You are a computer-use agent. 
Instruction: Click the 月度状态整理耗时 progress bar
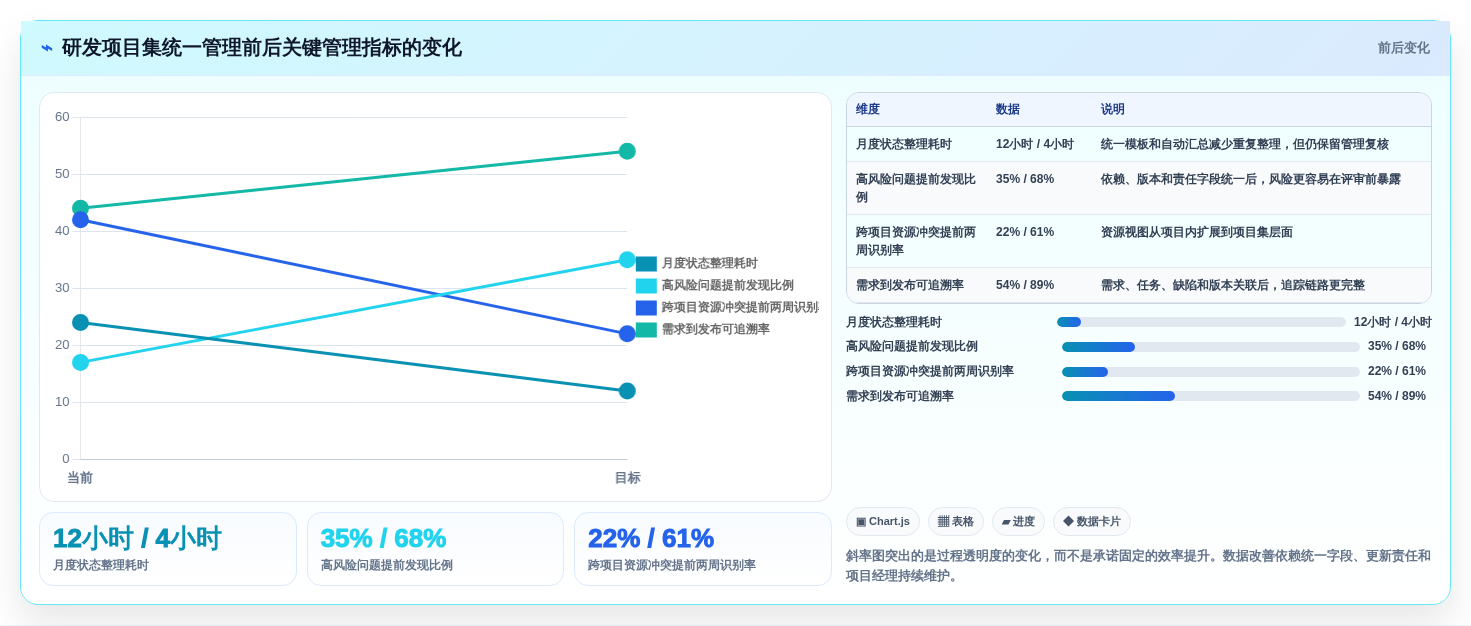(1201, 322)
